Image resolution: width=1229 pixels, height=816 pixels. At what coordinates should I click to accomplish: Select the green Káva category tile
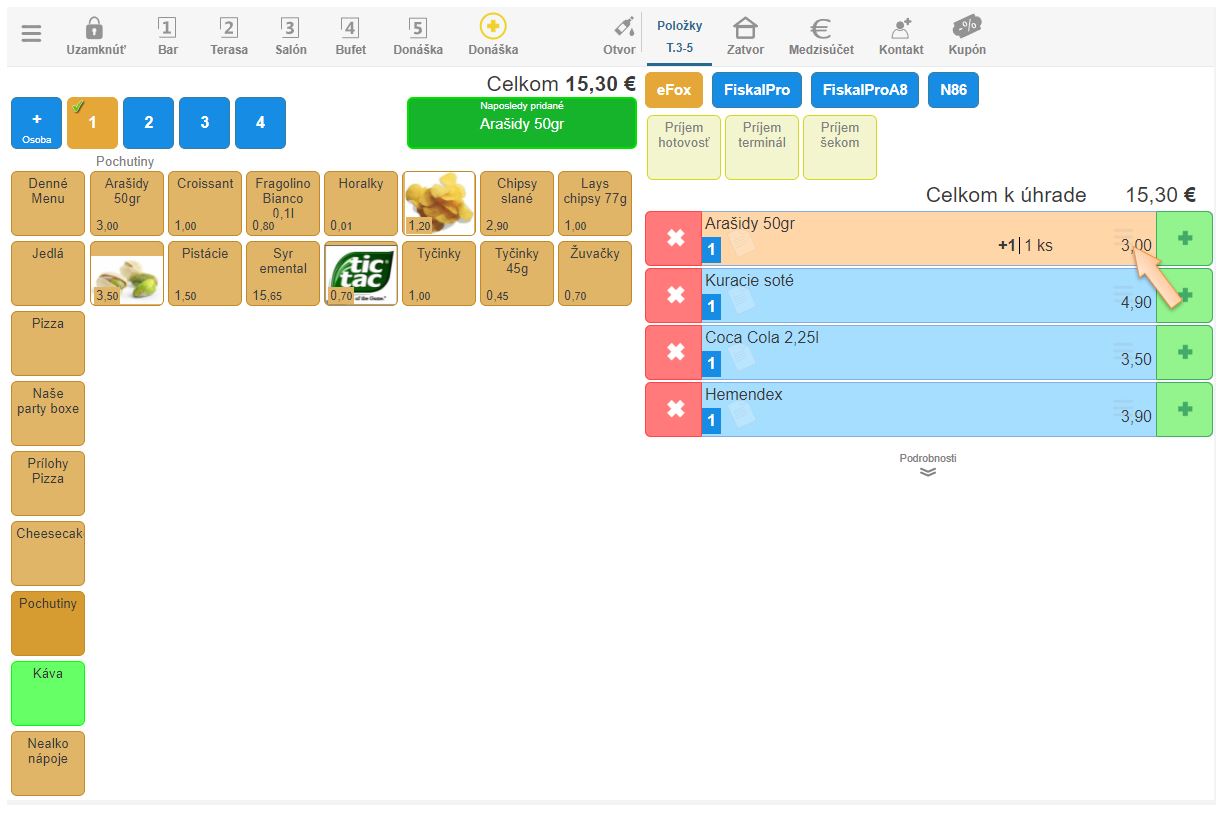pyautogui.click(x=48, y=693)
